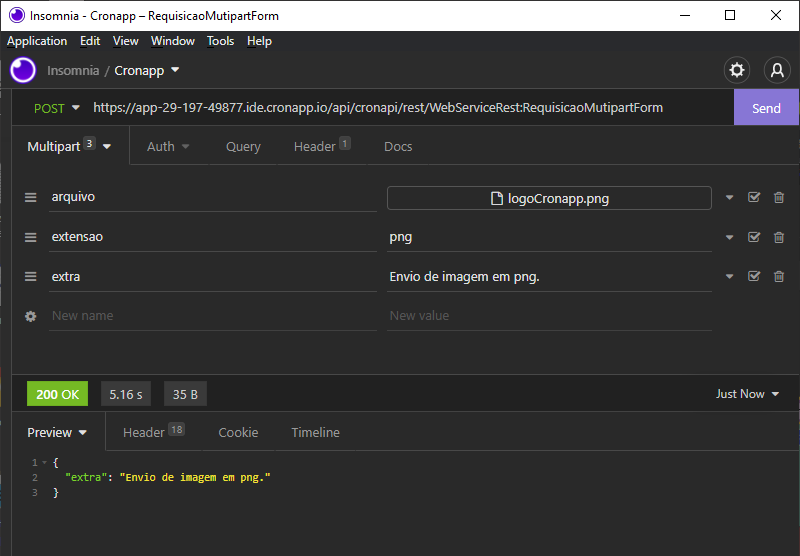This screenshot has height=556, width=800.
Task: Open the Window menu
Action: click(172, 41)
